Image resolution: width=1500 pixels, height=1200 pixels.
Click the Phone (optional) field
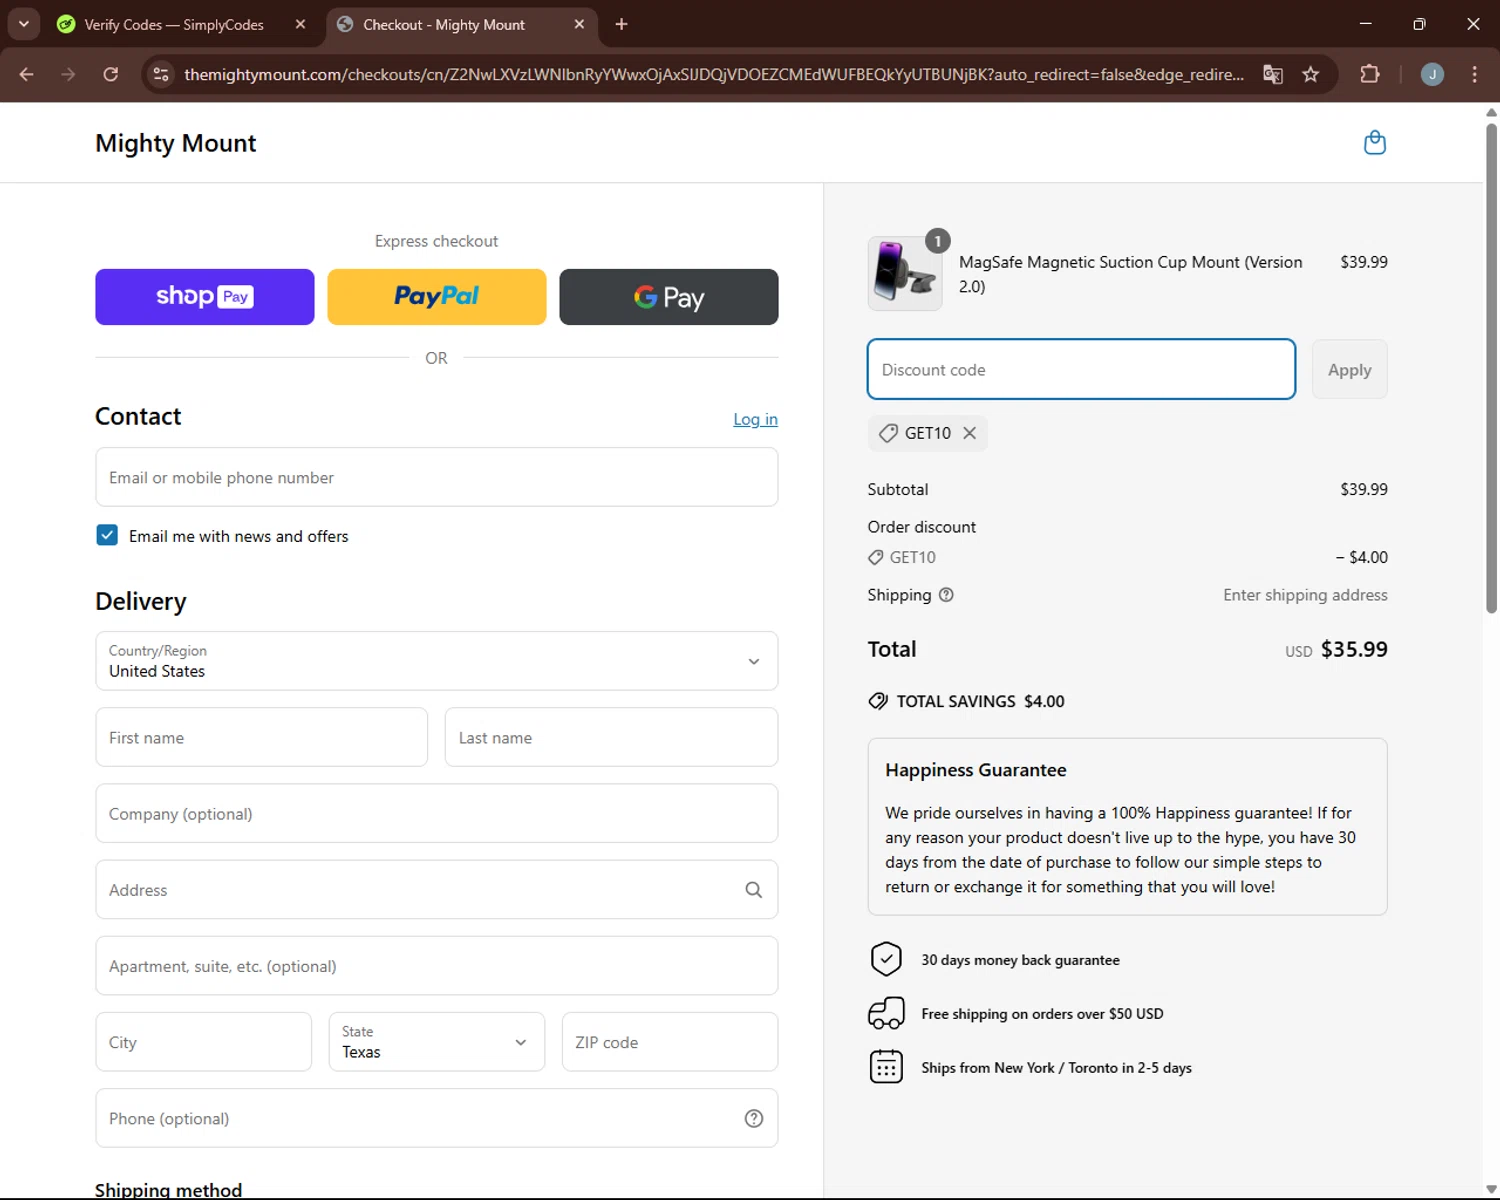(x=437, y=1118)
